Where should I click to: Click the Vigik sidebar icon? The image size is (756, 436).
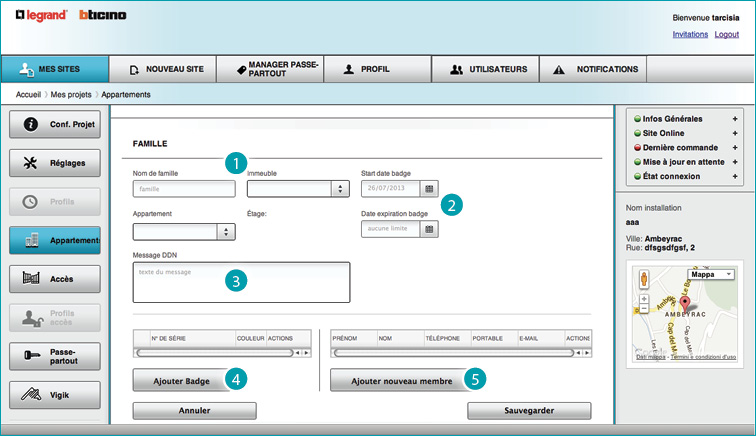[x=30, y=395]
